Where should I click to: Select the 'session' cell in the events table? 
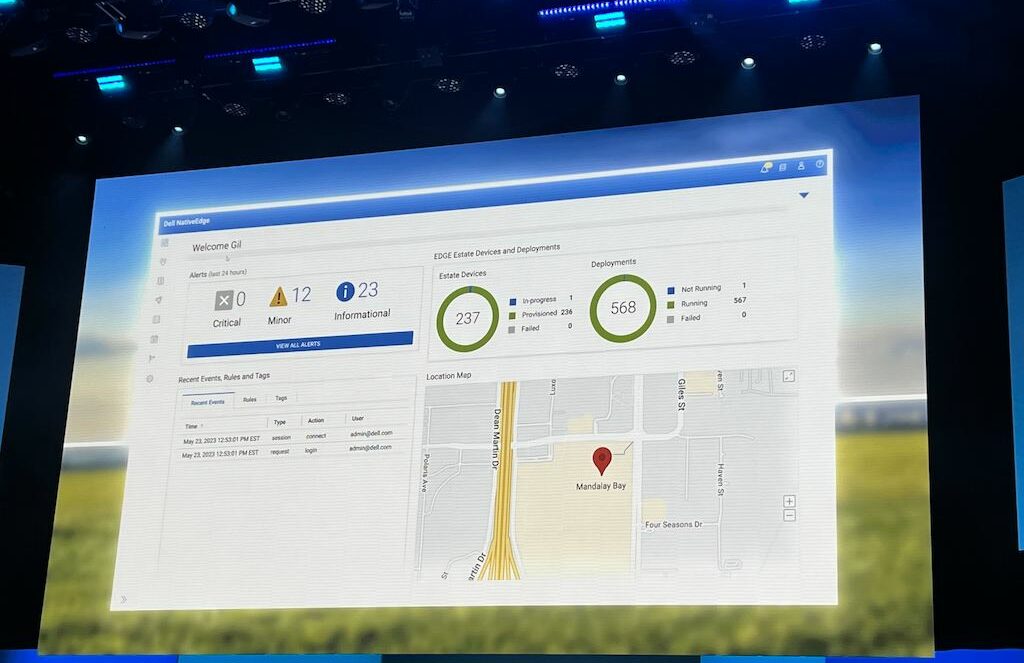click(x=281, y=437)
